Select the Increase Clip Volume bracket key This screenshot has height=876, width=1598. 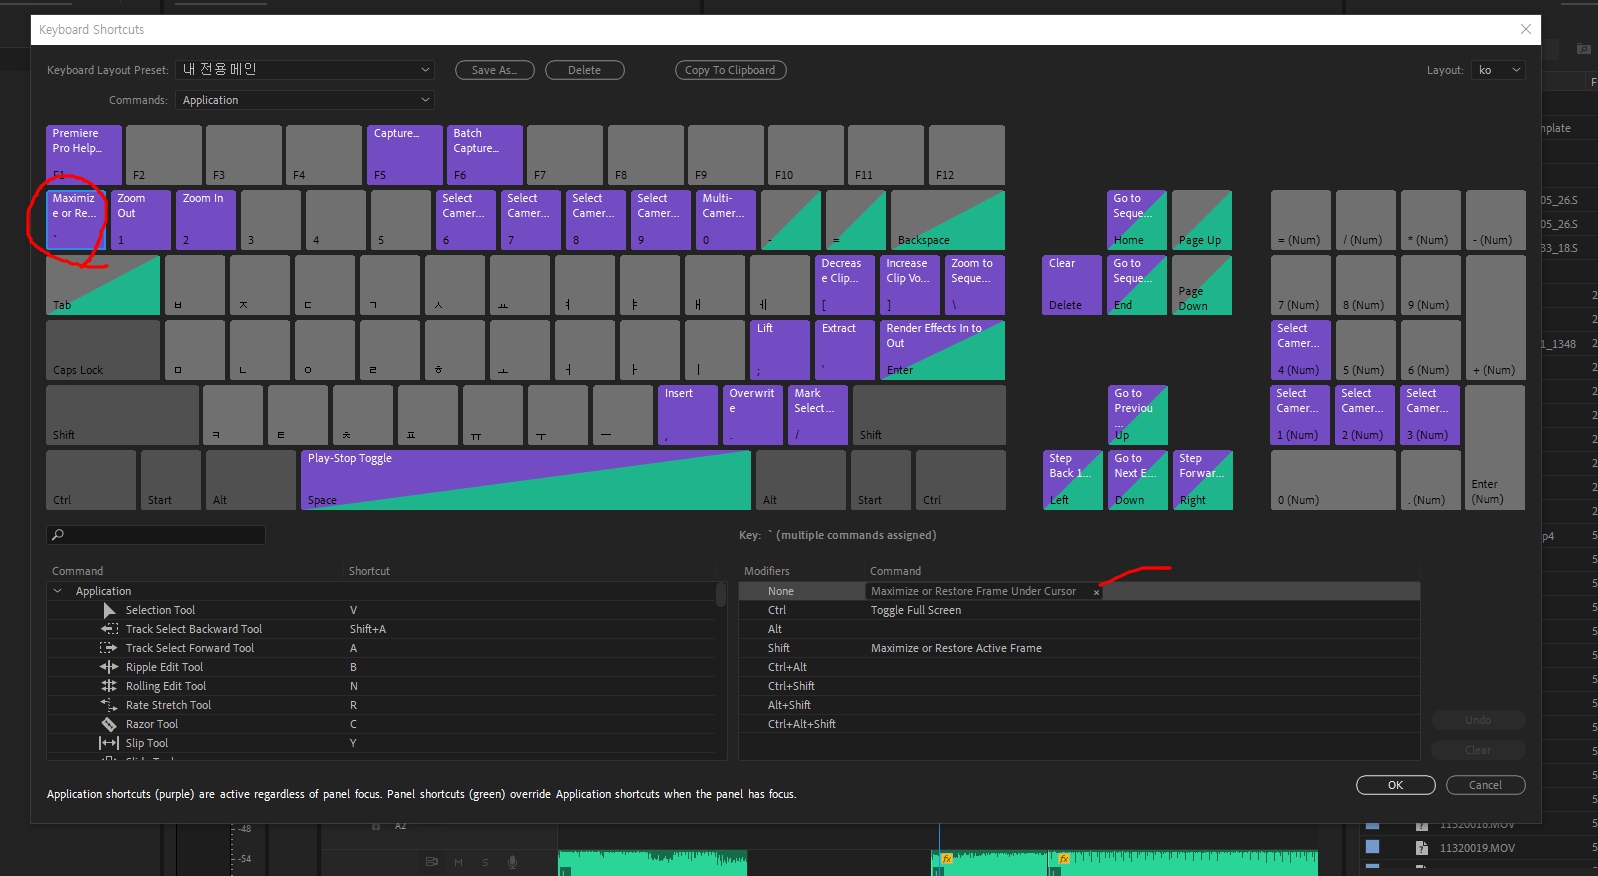(910, 285)
